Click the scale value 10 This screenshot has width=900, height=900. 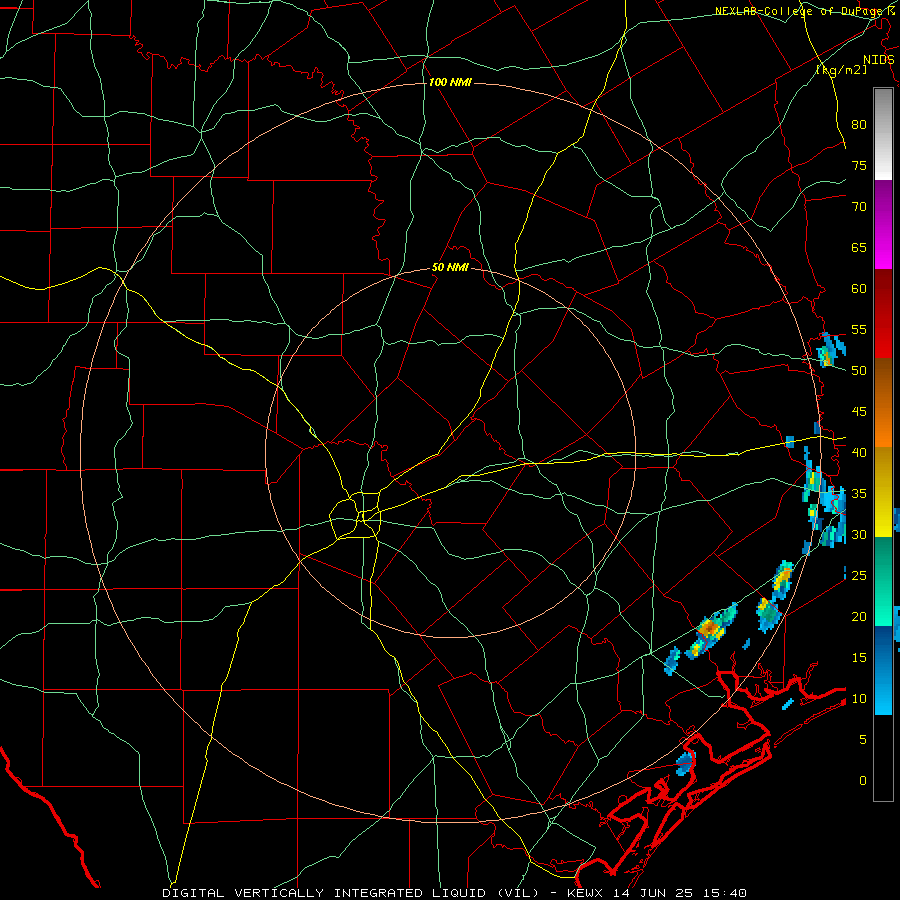coord(859,699)
